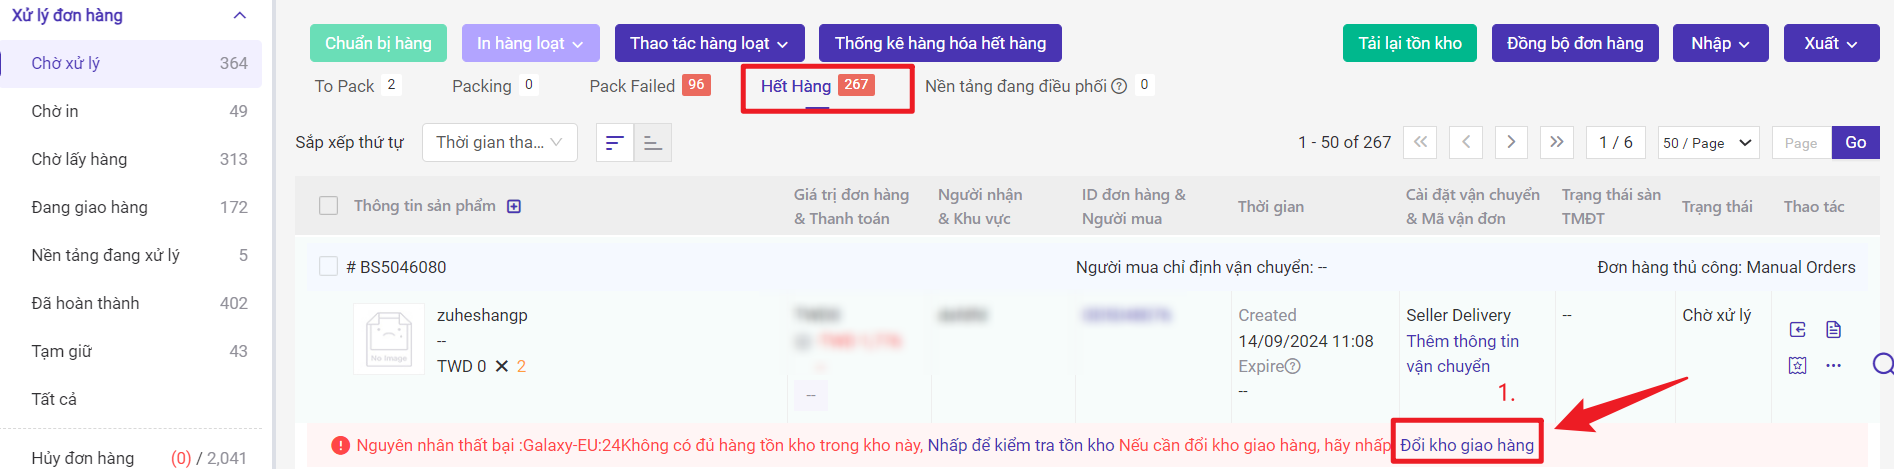Tick the checkbox for order BS5046080
The height and width of the screenshot is (469, 1894).
click(x=328, y=266)
